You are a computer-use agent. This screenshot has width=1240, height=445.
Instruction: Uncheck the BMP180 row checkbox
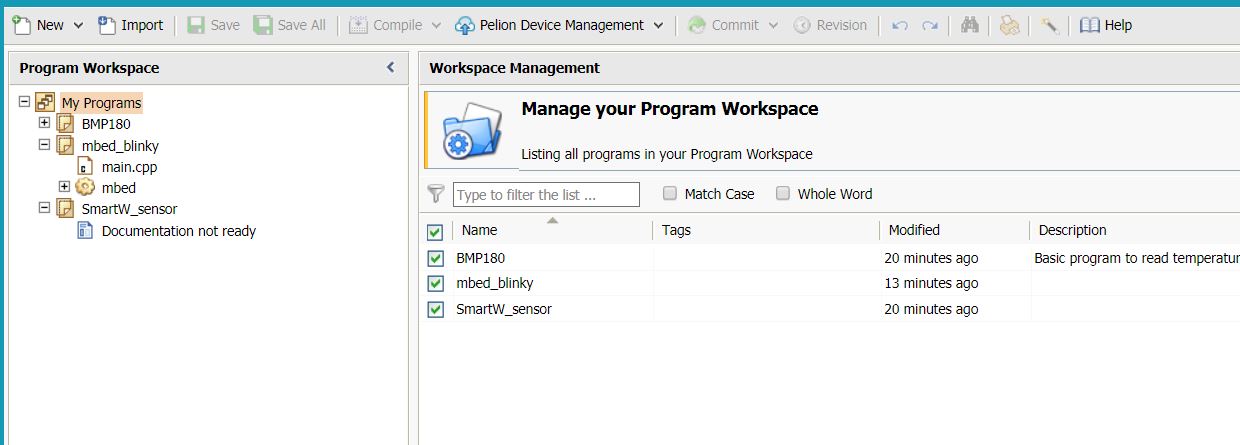[435, 258]
